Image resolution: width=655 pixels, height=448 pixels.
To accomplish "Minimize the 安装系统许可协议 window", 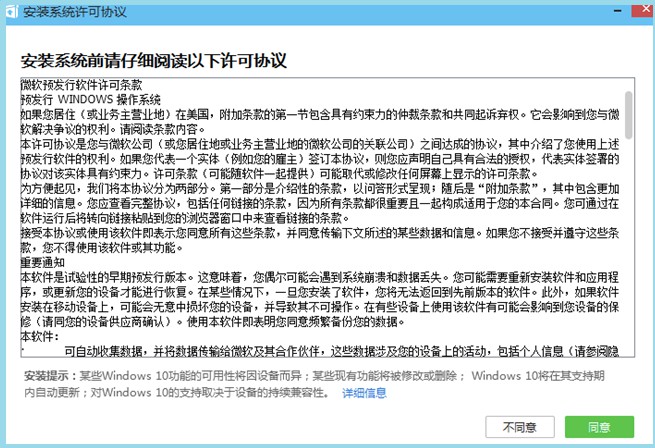I will click(x=617, y=10).
